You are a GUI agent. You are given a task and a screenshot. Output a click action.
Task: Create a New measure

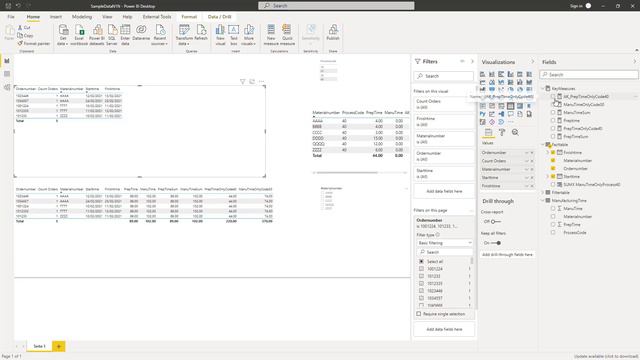tap(271, 35)
